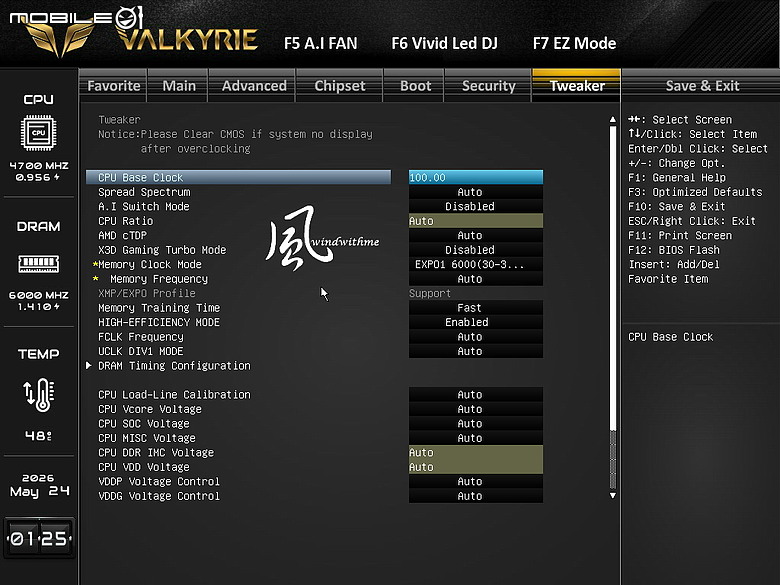Open Memory Frequency Auto dropdown
Image resolution: width=780 pixels, height=585 pixels.
point(476,279)
